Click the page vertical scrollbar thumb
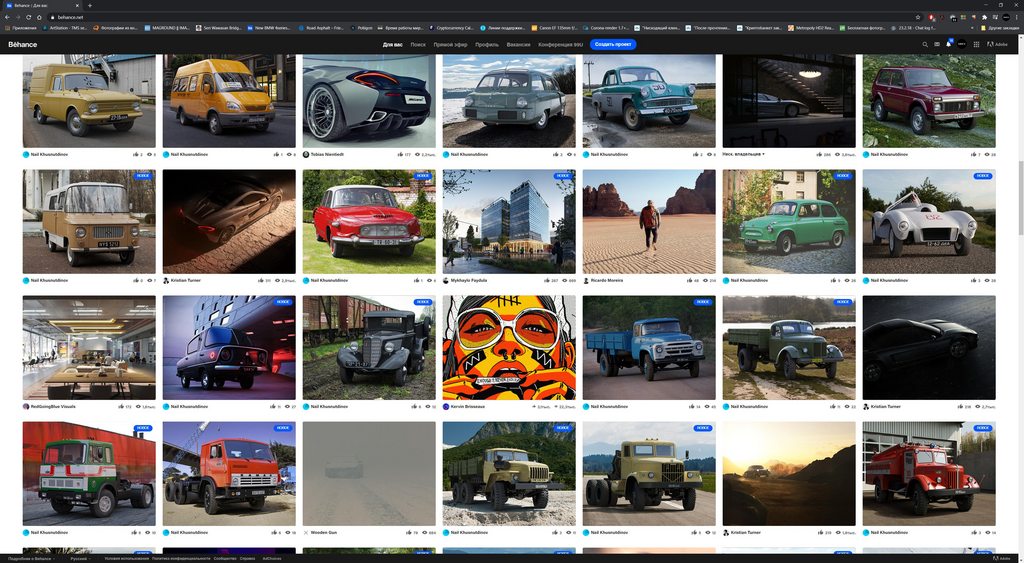 [1019, 197]
